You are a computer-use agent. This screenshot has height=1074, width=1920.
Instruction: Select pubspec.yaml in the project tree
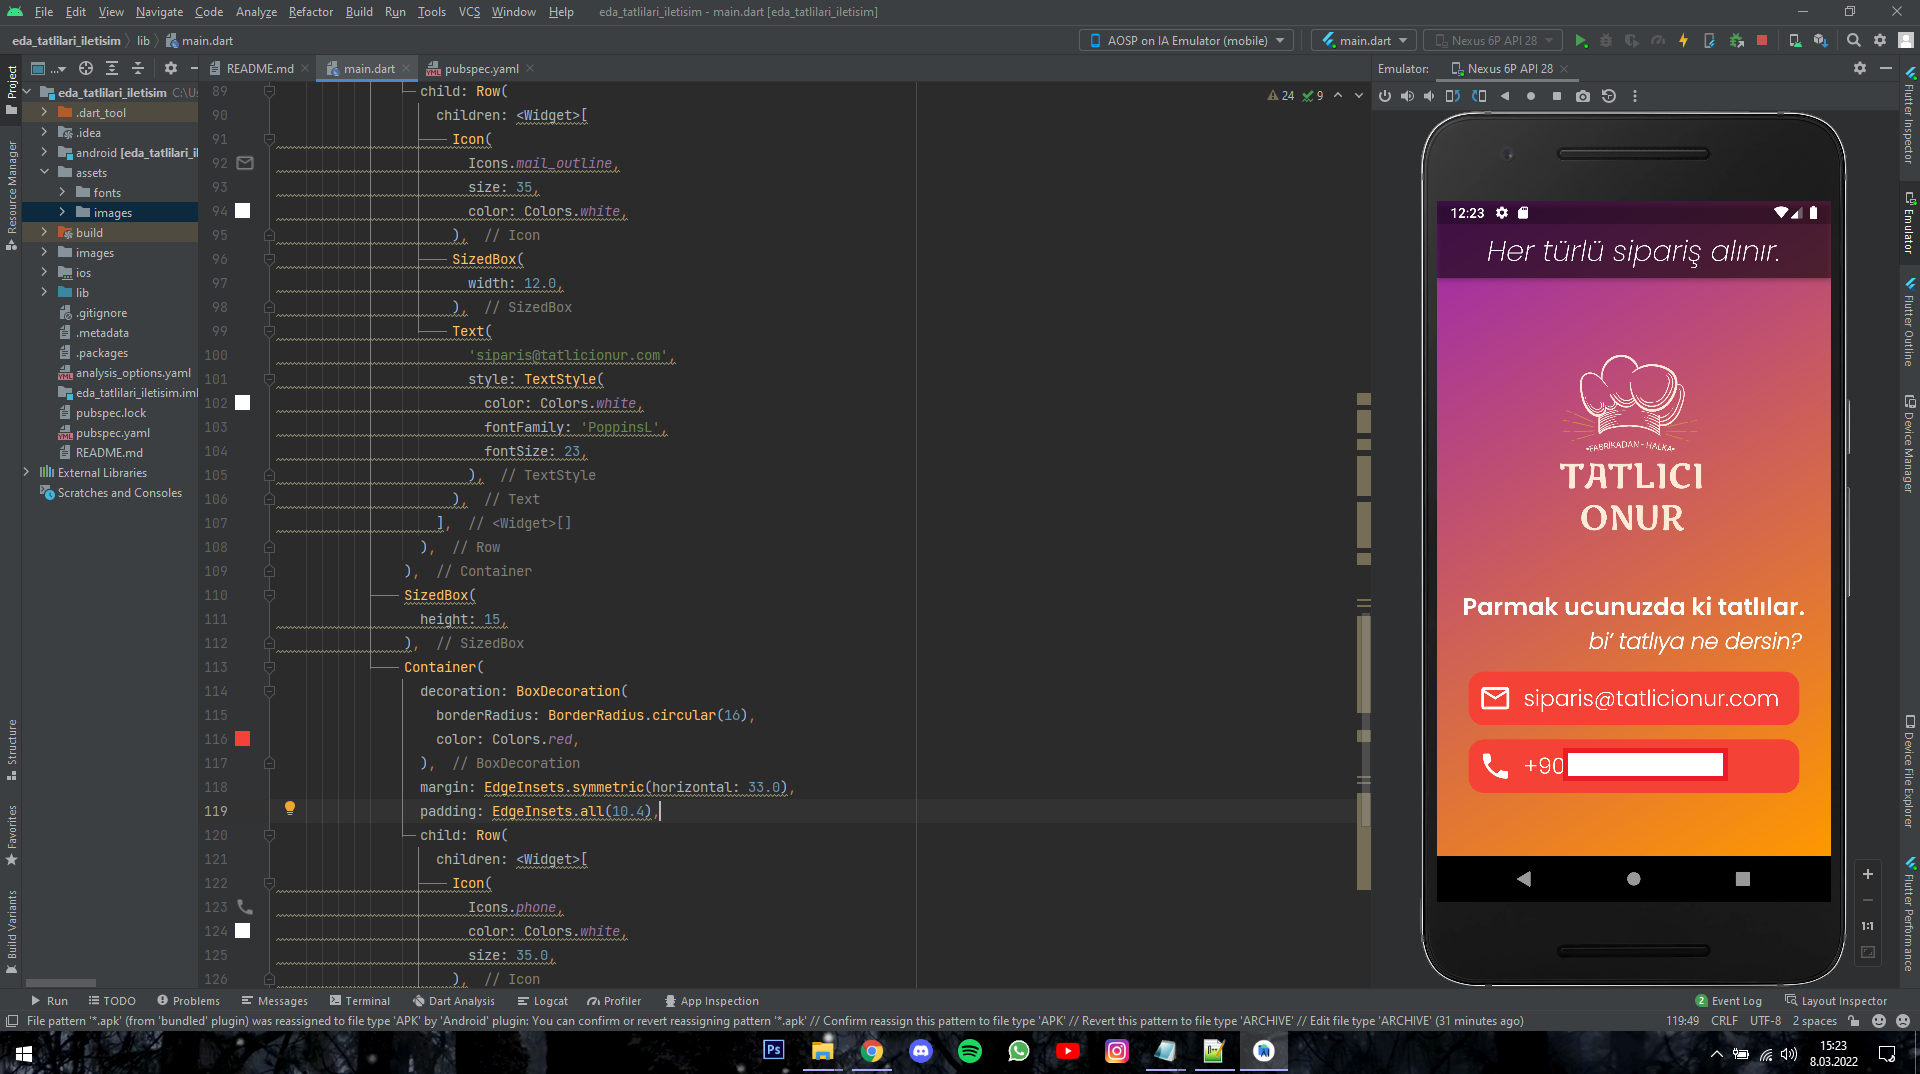pyautogui.click(x=113, y=433)
